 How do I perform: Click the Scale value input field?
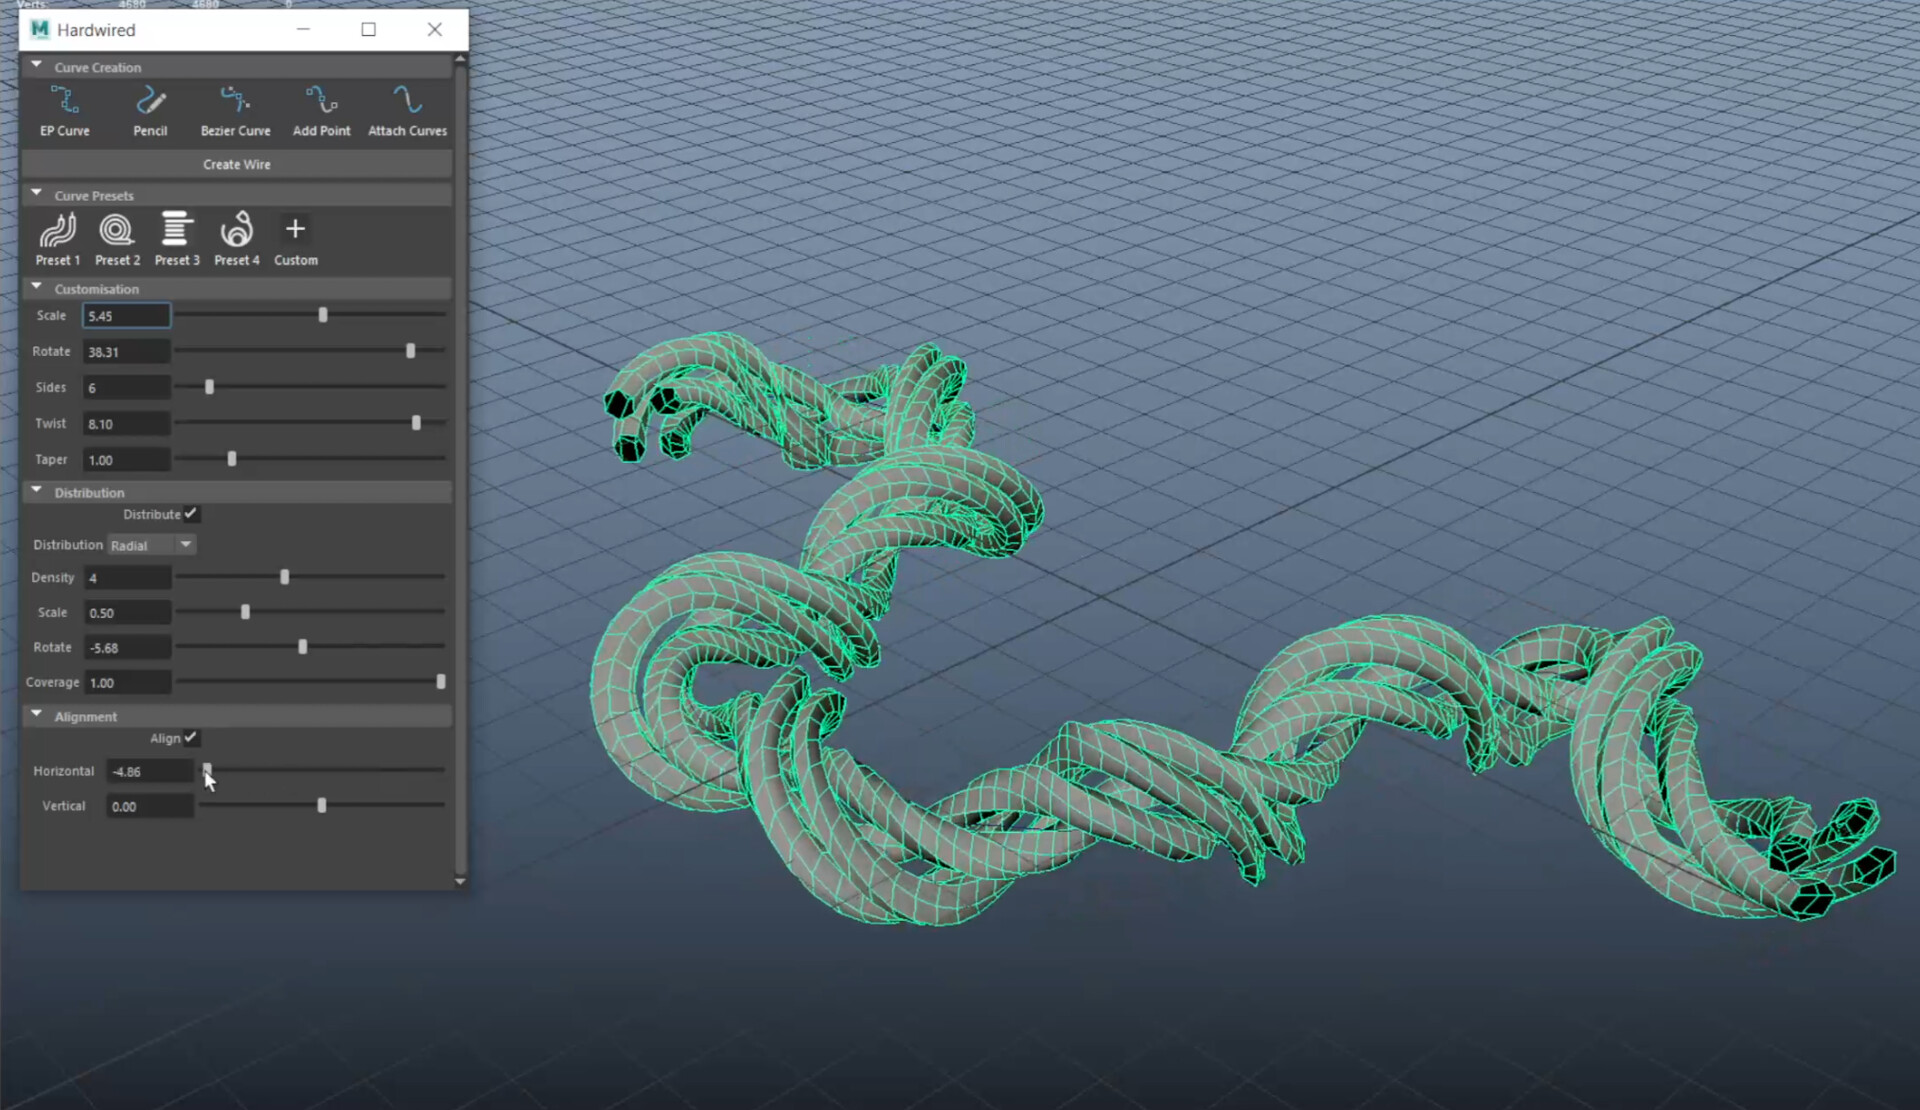point(126,316)
